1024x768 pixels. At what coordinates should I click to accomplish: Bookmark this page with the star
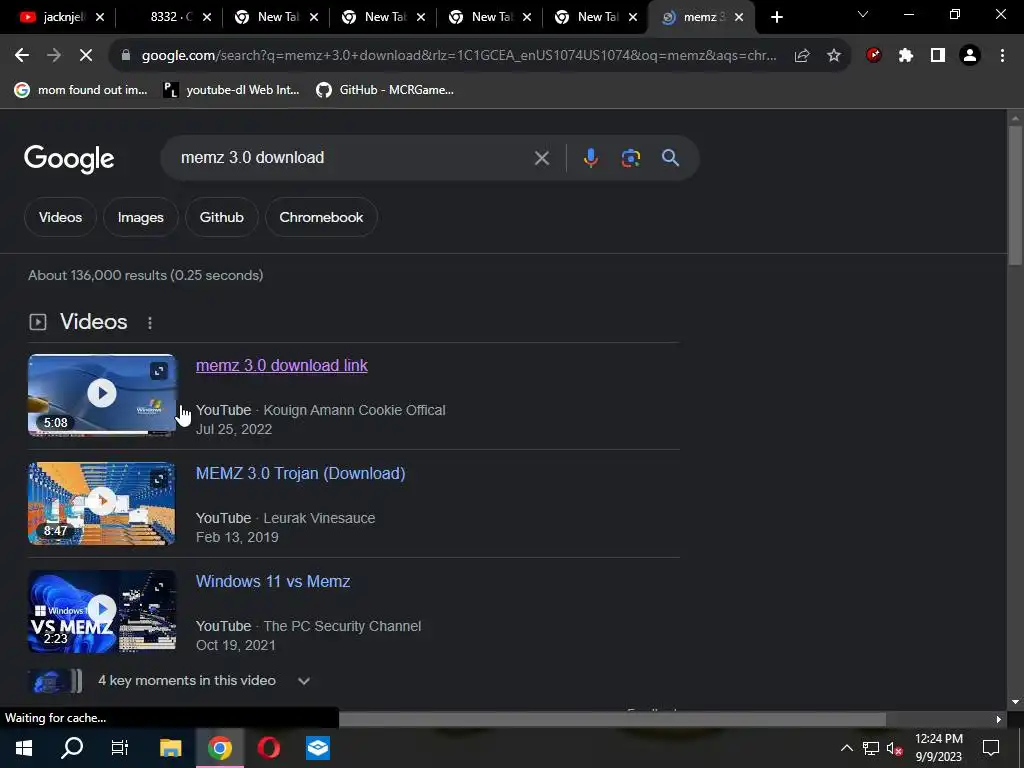[834, 56]
